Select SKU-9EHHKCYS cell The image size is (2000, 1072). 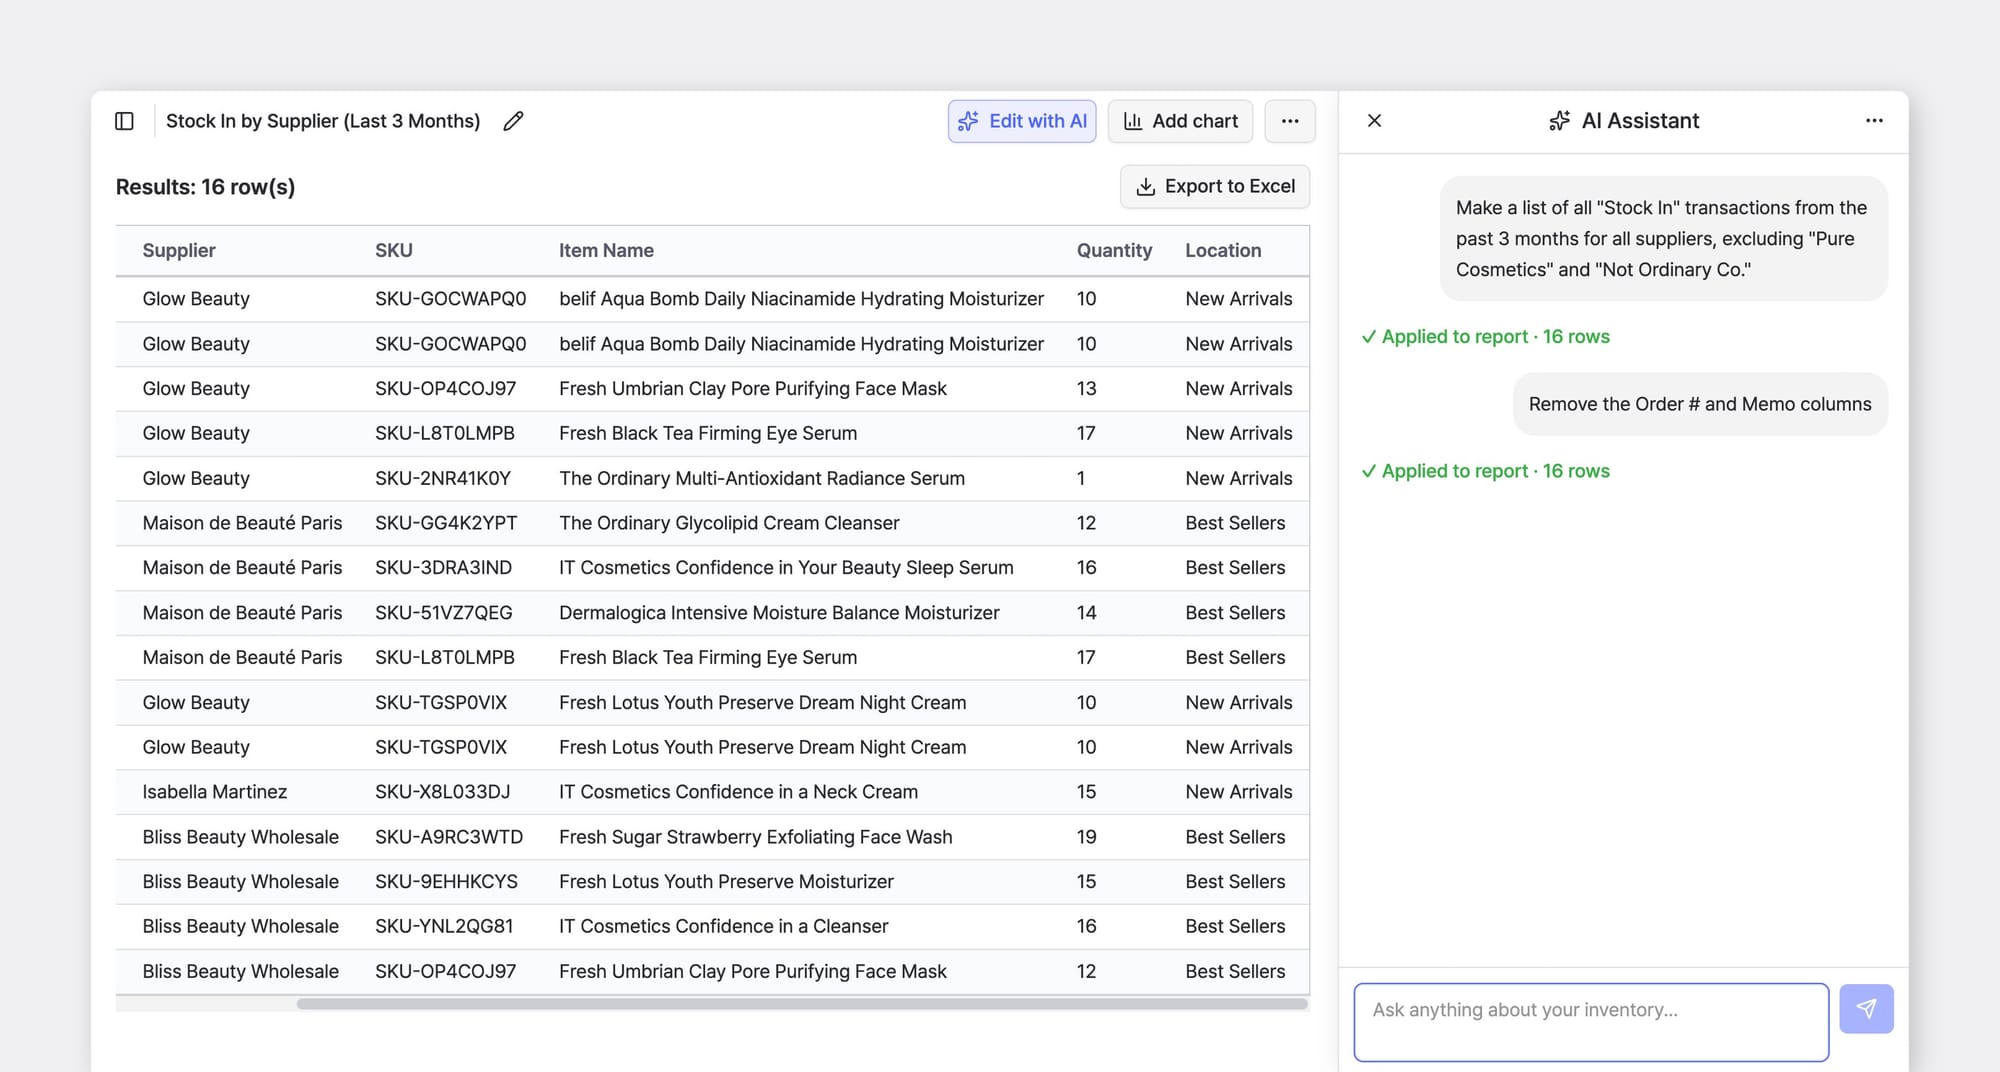click(446, 882)
